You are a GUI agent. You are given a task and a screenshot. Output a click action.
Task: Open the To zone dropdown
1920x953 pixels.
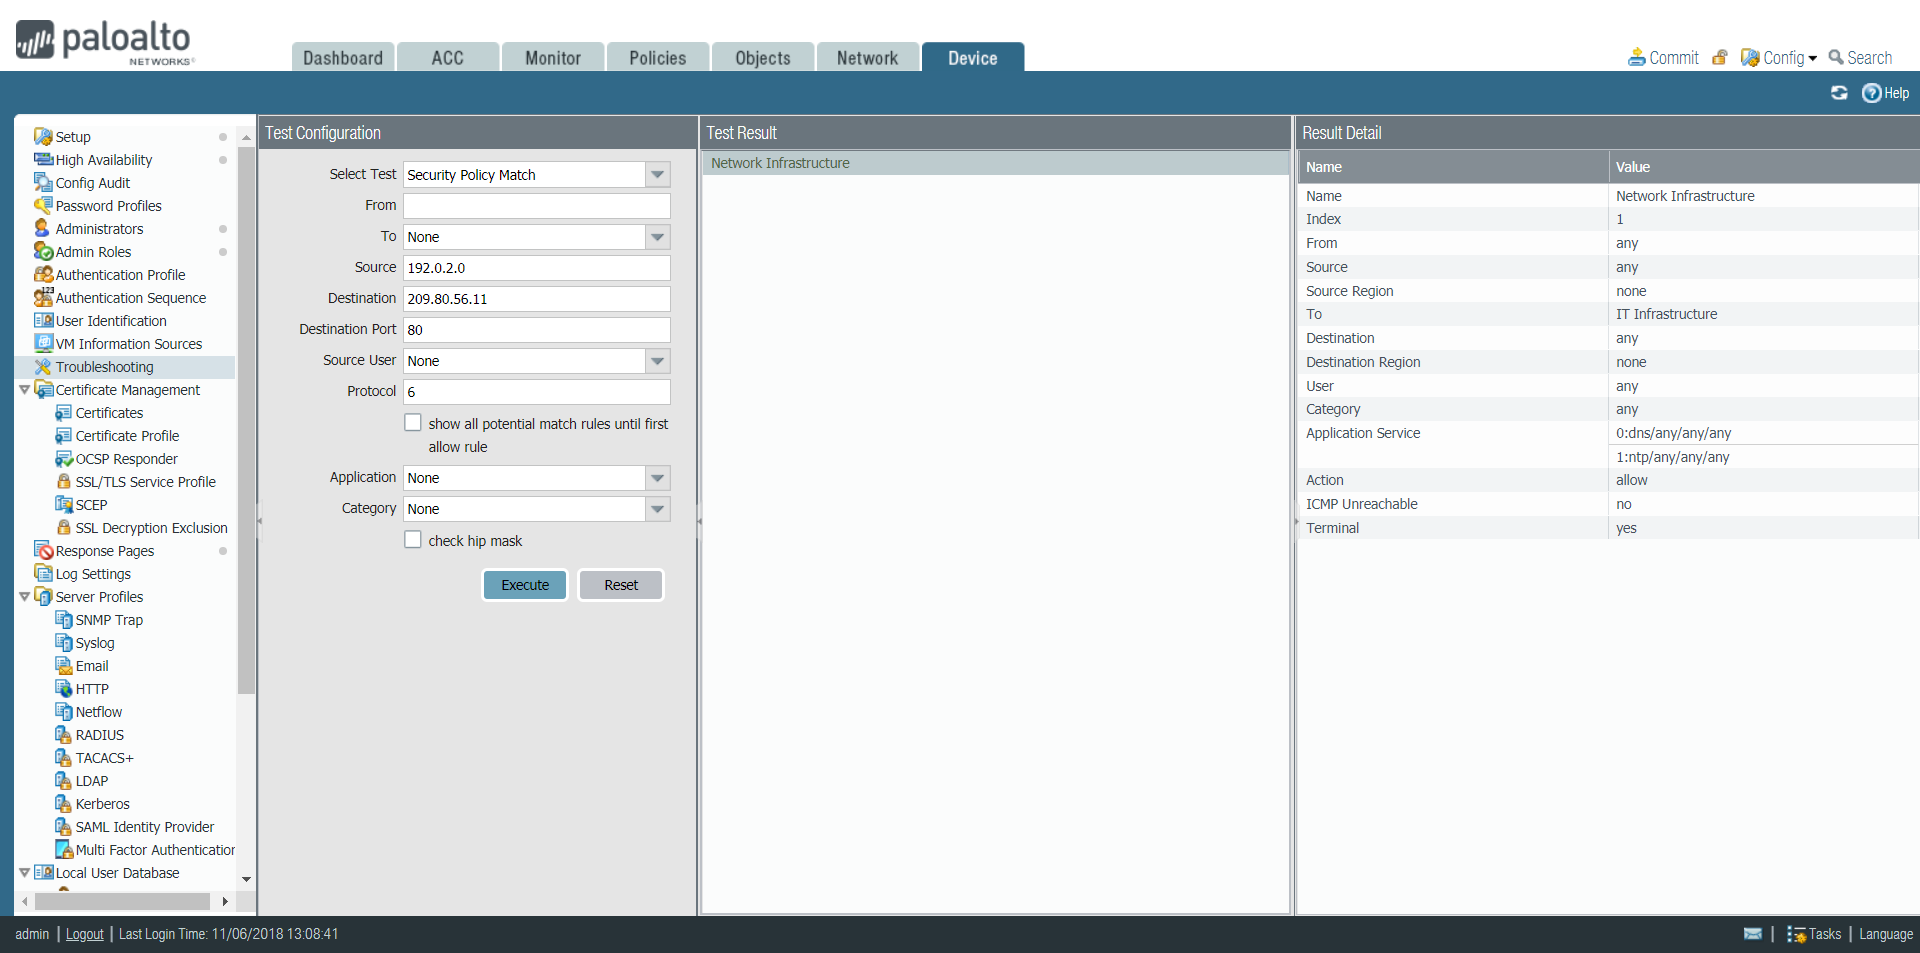657,237
